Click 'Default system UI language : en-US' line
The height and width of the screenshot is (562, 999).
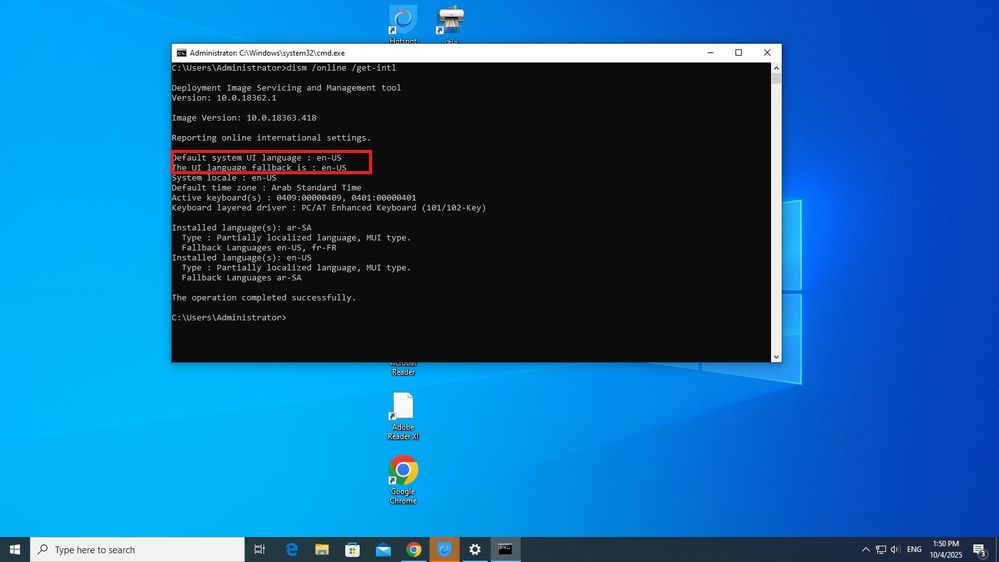click(257, 157)
